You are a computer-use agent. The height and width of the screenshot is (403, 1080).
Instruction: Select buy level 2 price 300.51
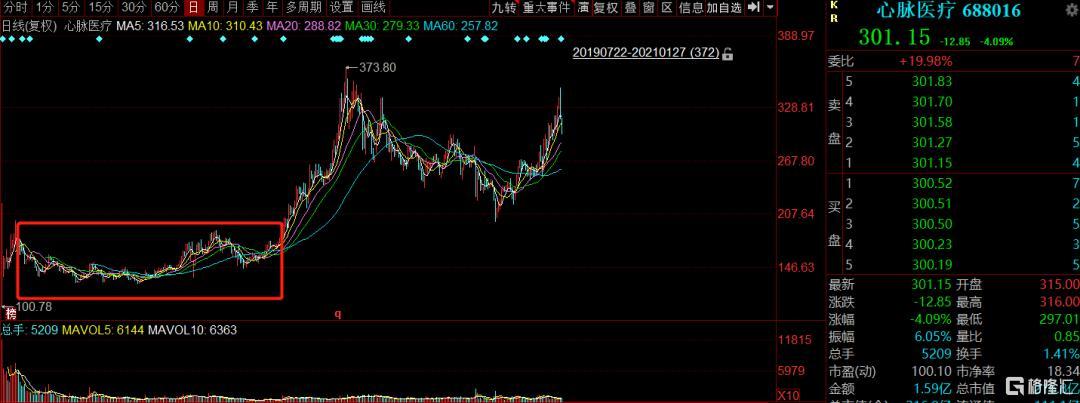(x=932, y=203)
